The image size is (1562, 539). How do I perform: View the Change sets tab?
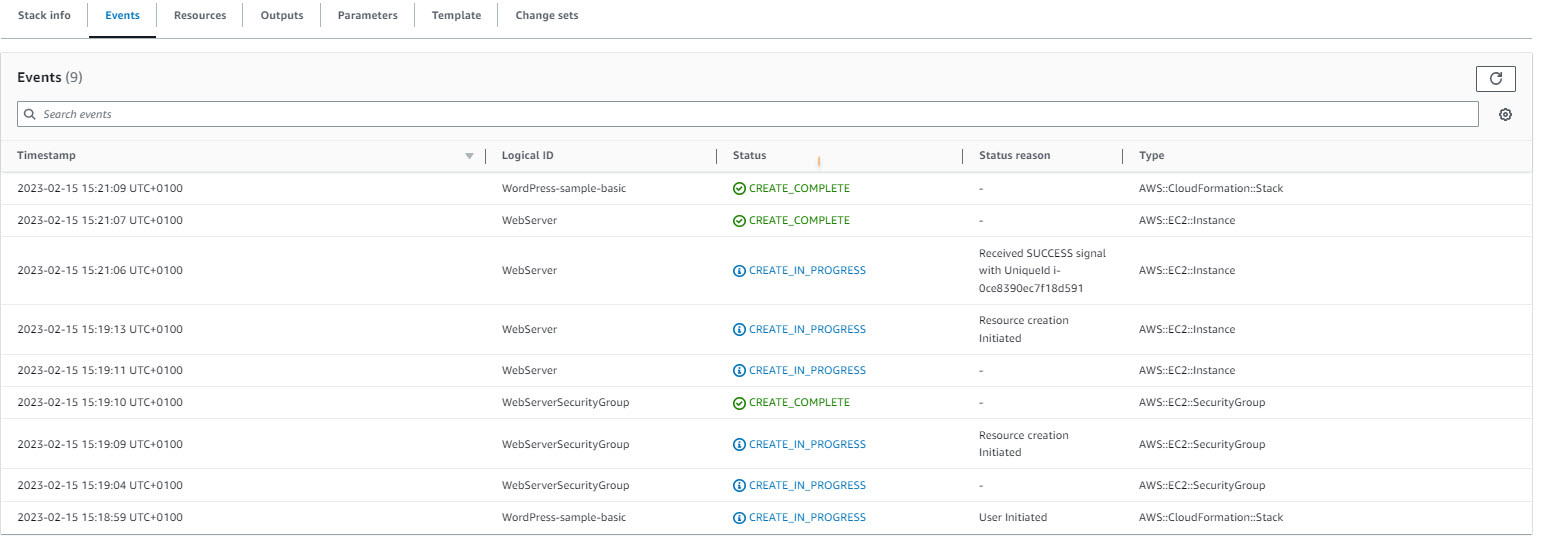pyautogui.click(x=546, y=16)
